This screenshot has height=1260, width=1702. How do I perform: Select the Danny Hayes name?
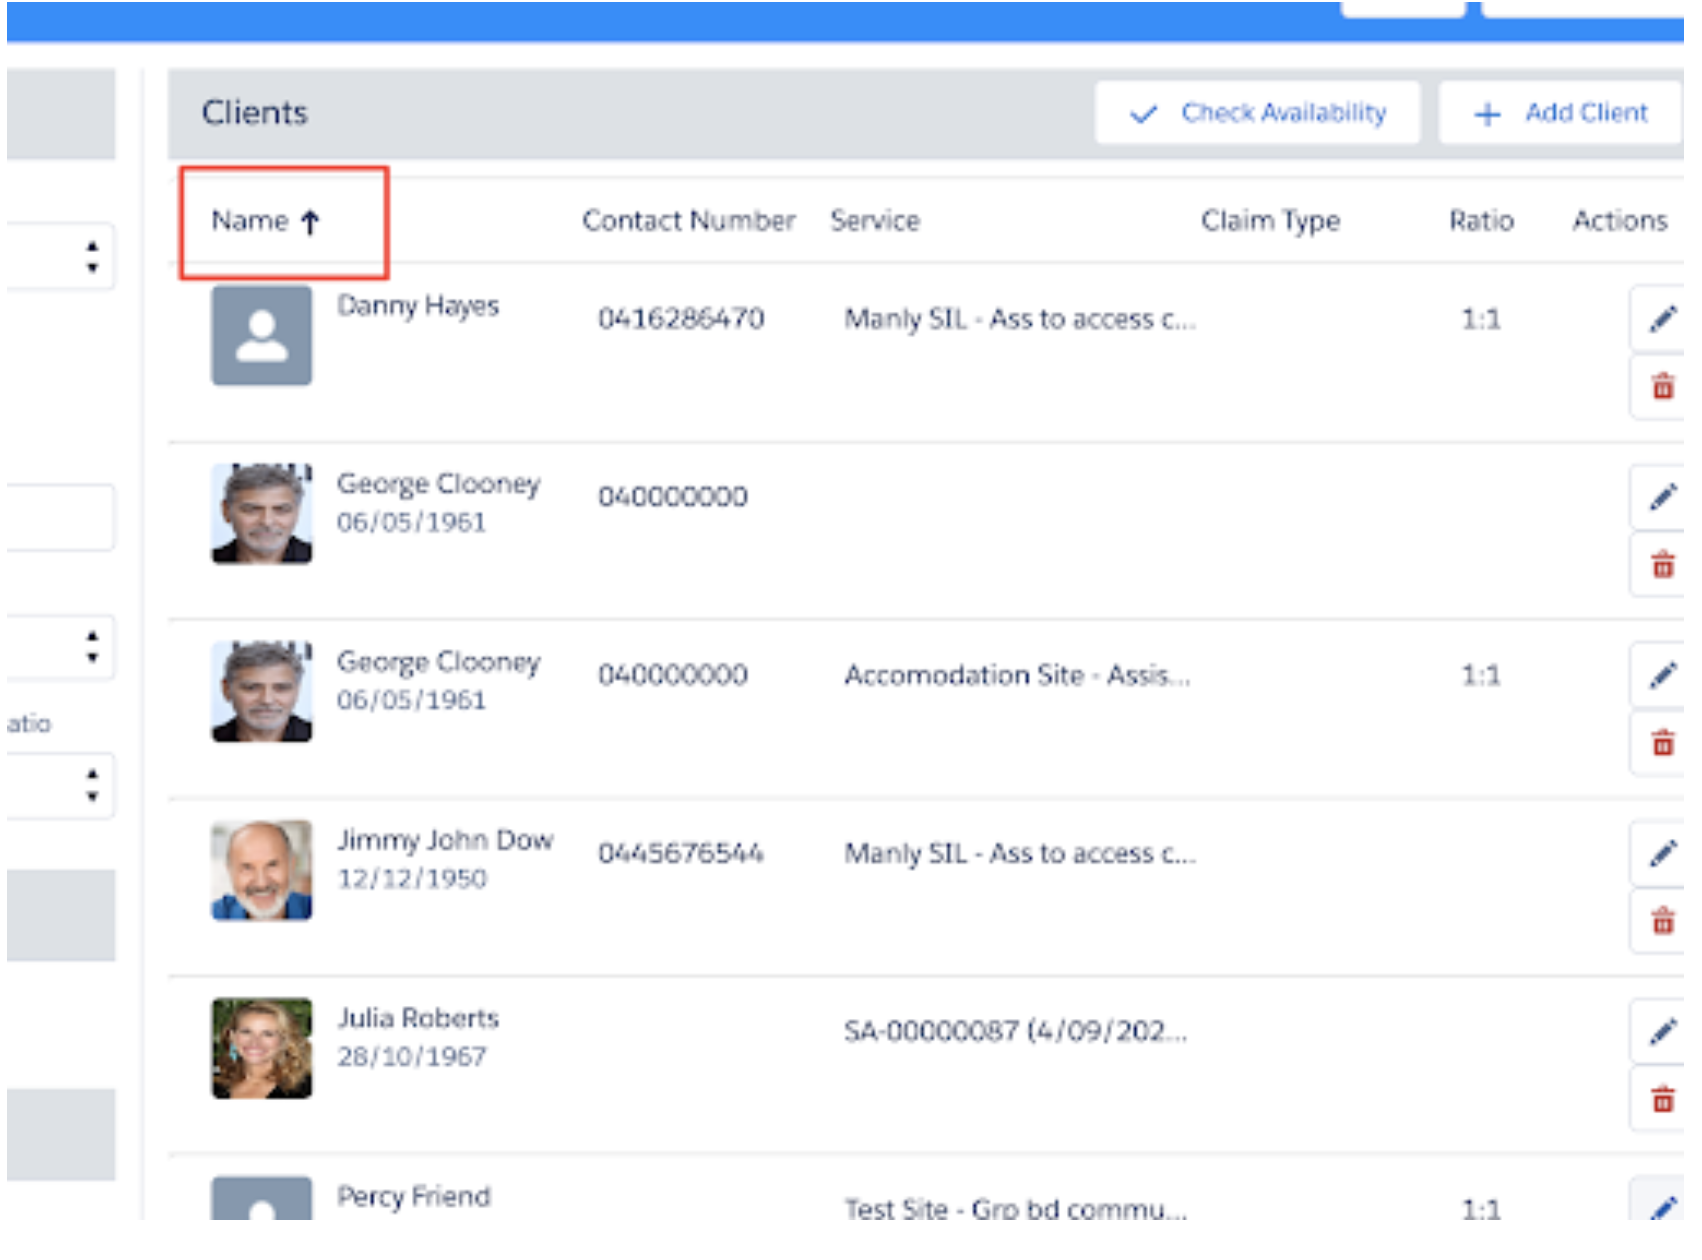[x=418, y=306]
